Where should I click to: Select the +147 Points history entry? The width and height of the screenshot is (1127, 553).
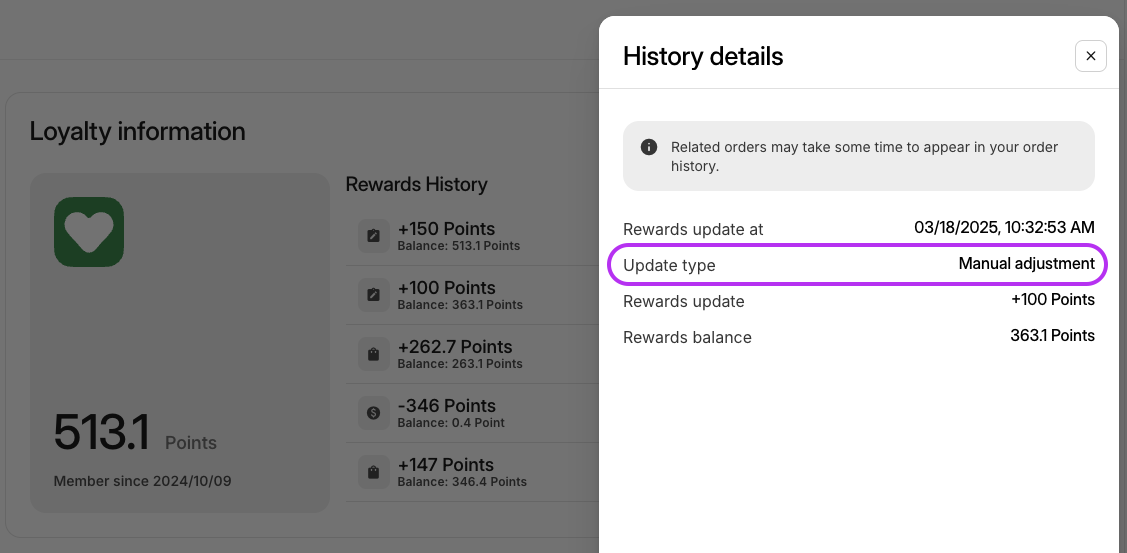coord(473,472)
